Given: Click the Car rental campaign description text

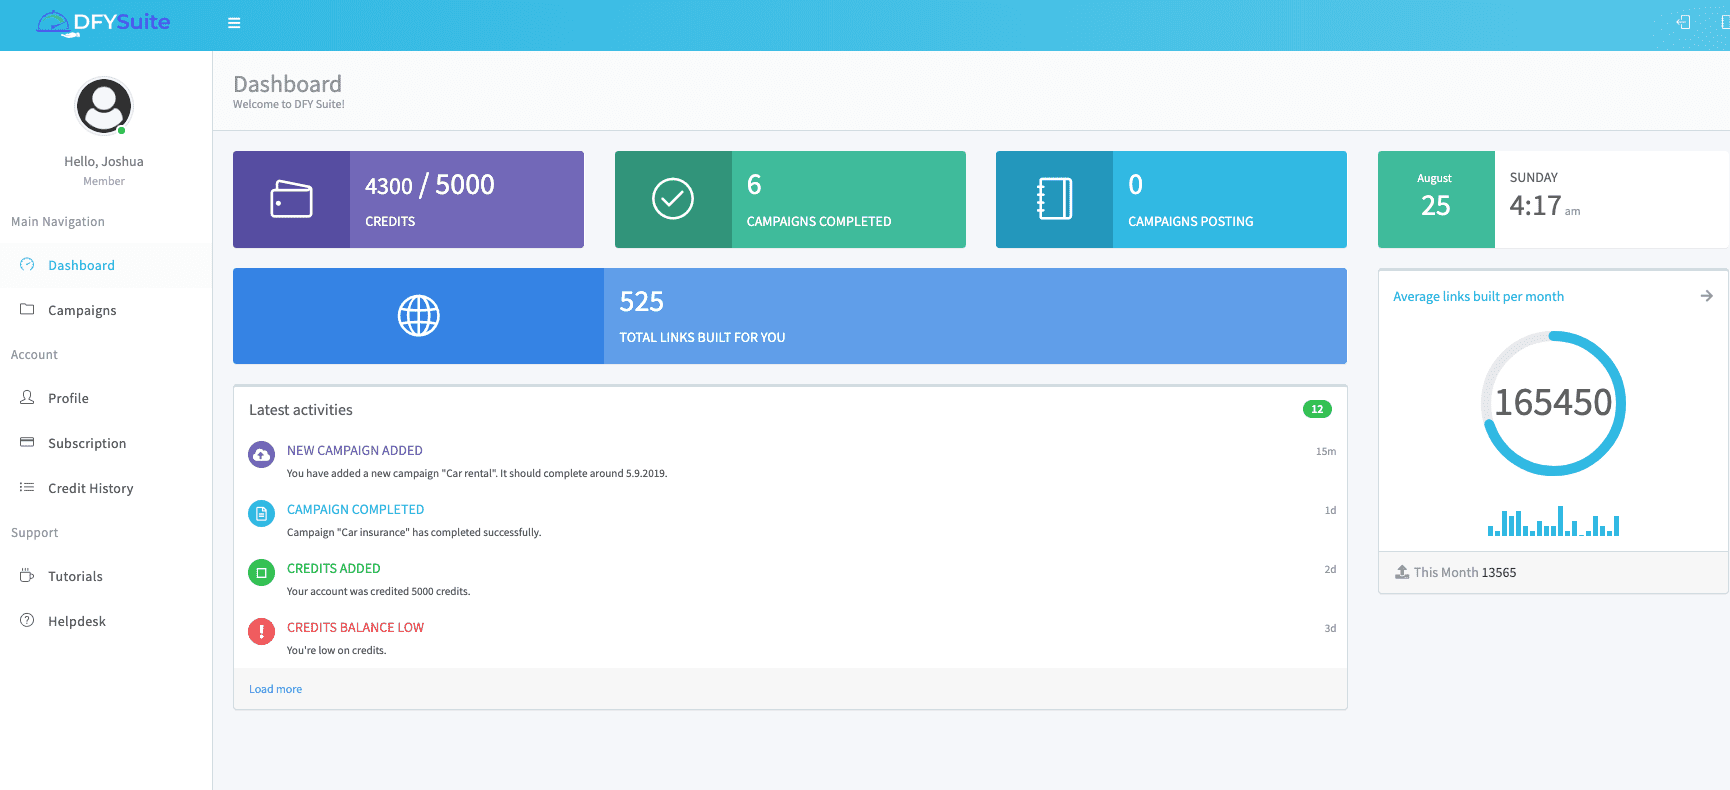Looking at the screenshot, I should [477, 473].
